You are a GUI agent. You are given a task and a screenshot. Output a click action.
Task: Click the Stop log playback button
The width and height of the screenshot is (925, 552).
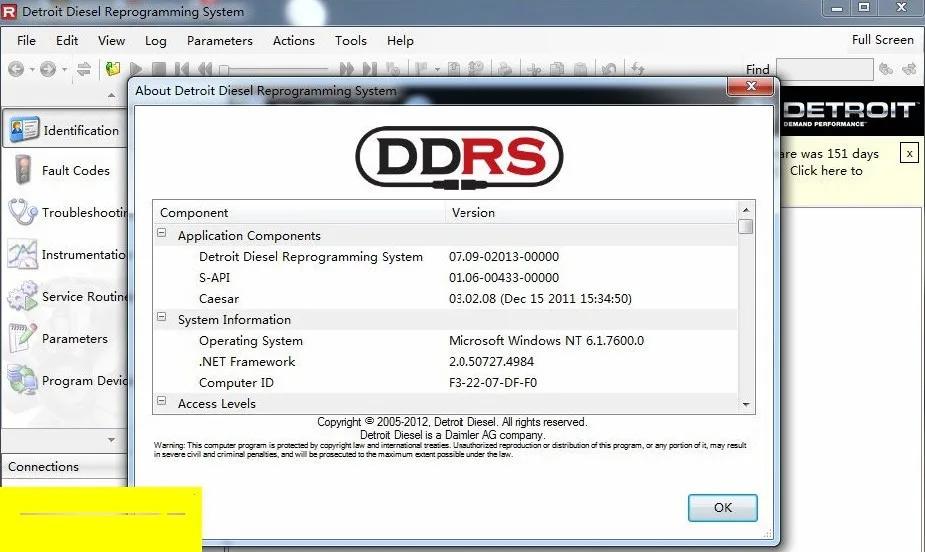(159, 70)
